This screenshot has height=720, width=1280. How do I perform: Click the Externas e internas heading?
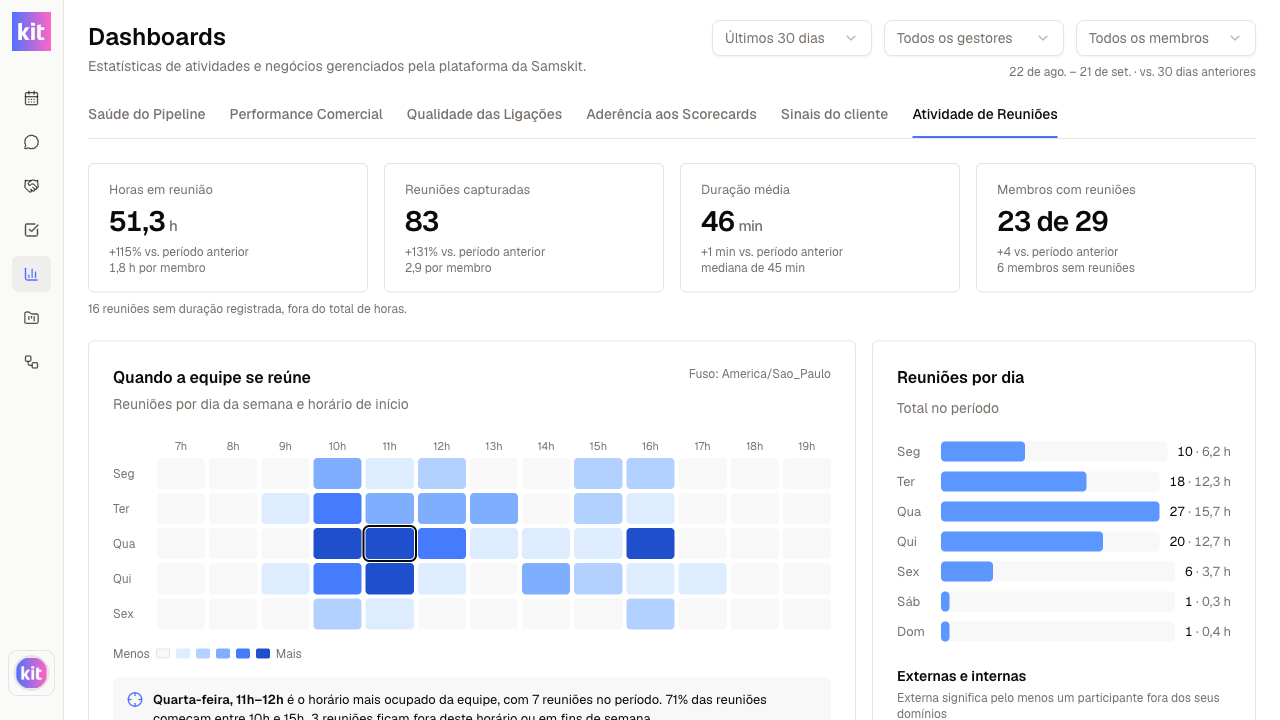tap(962, 676)
